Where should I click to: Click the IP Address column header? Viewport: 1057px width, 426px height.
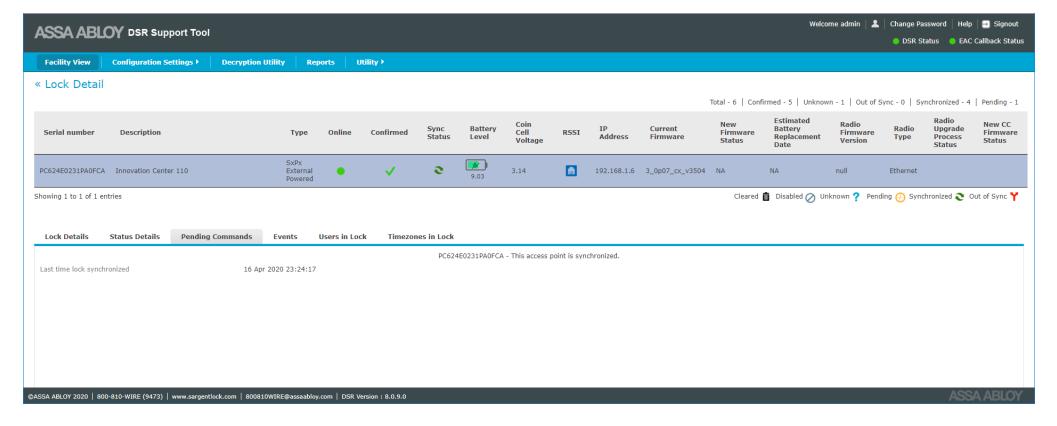click(x=613, y=132)
